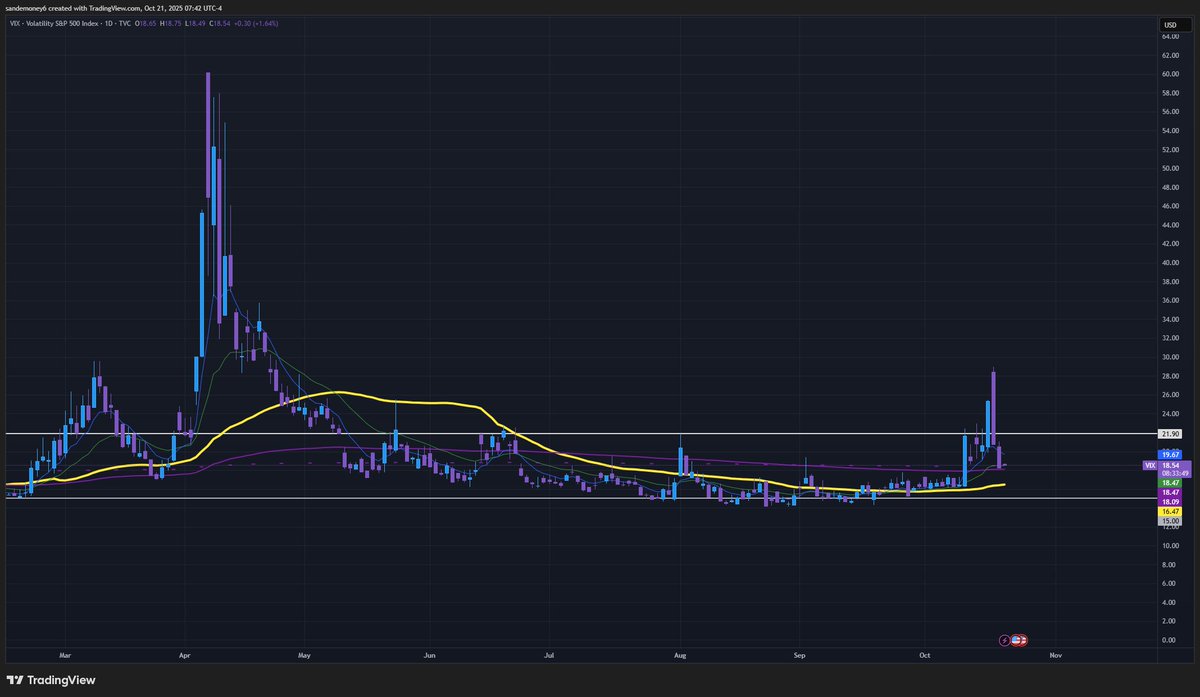Click the Nov label on the time axis
Screen dimensions: 1200x697
click(x=1054, y=655)
